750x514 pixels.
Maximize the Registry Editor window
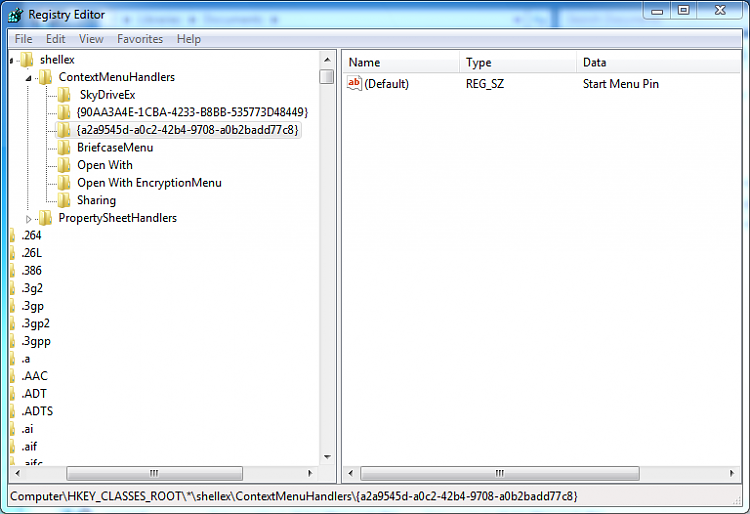[684, 10]
